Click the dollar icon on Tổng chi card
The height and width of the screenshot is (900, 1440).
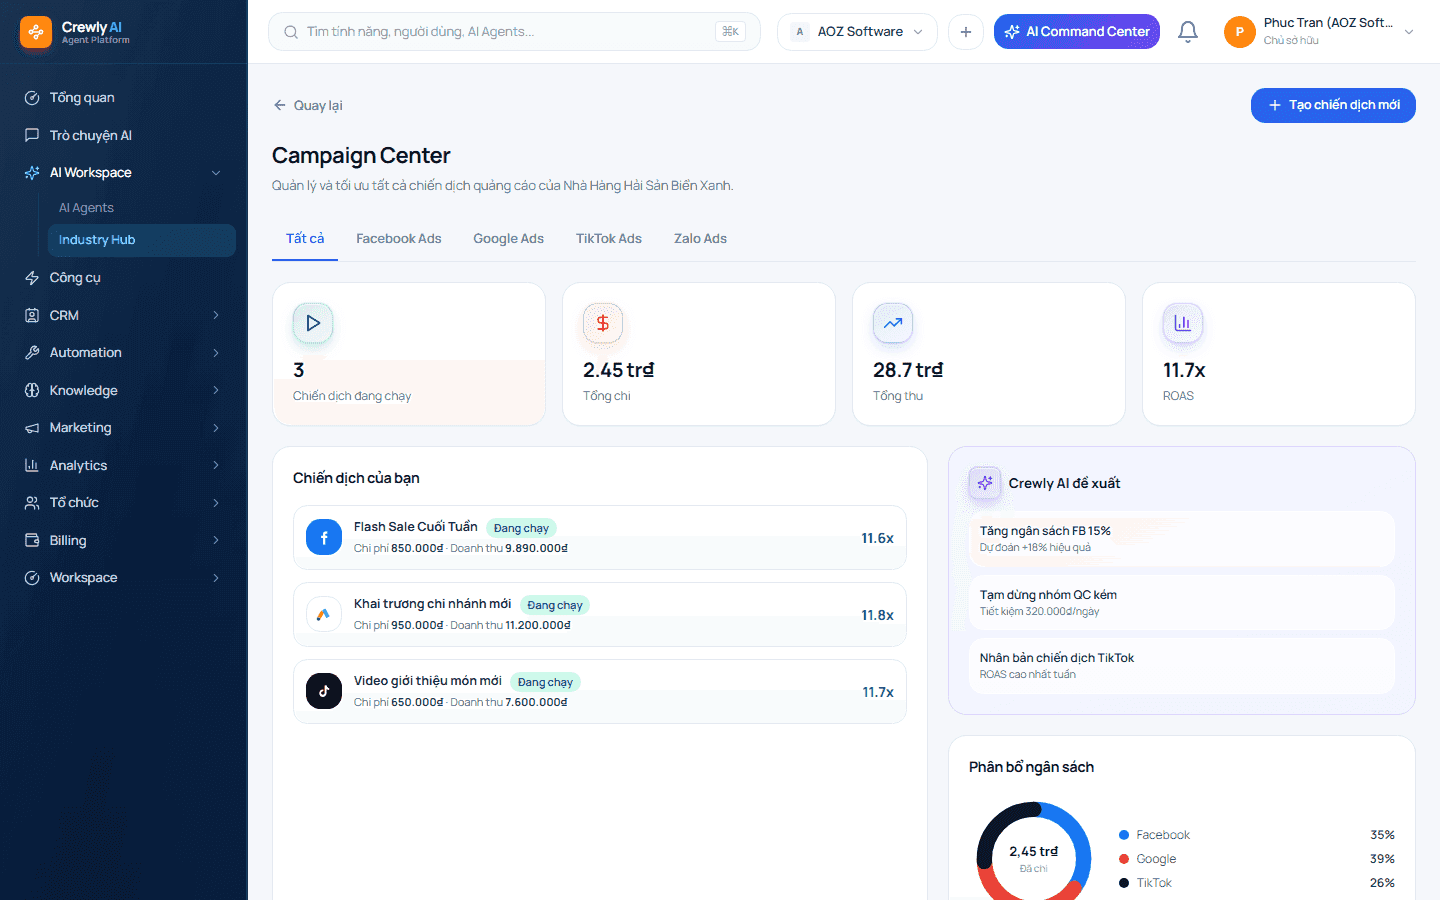pos(603,323)
